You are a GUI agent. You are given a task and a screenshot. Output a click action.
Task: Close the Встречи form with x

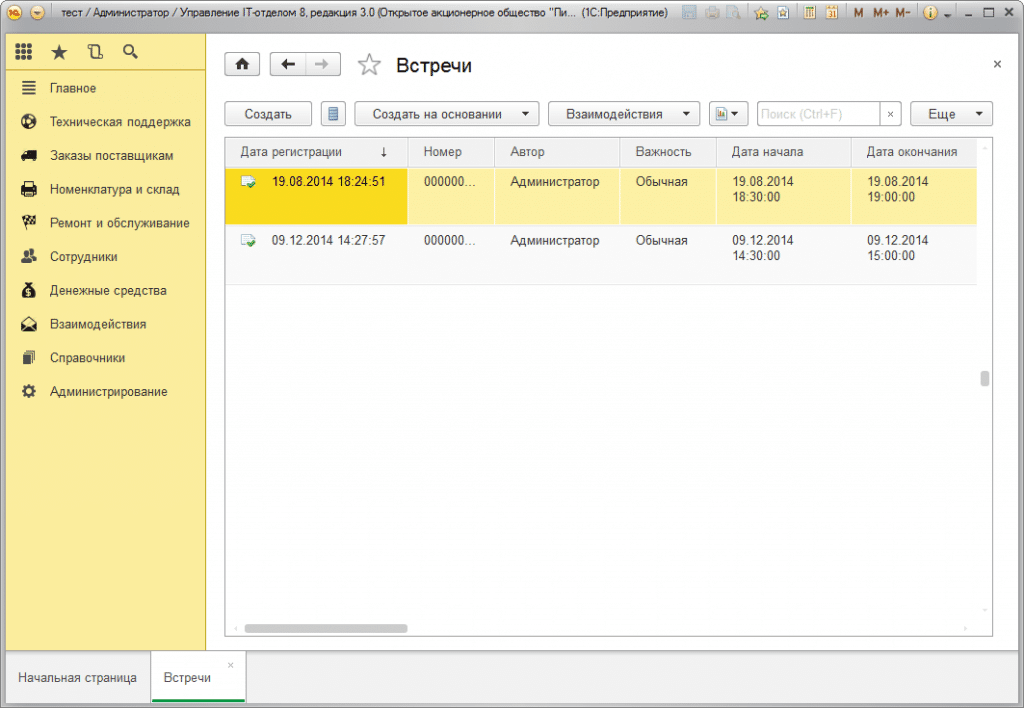tap(997, 64)
